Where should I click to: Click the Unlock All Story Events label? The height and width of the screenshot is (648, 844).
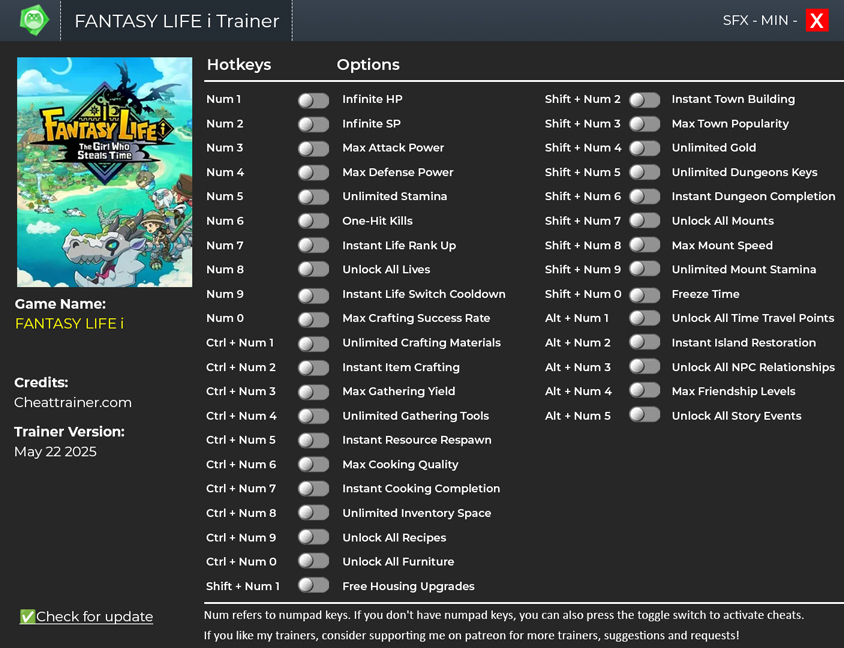tap(736, 415)
